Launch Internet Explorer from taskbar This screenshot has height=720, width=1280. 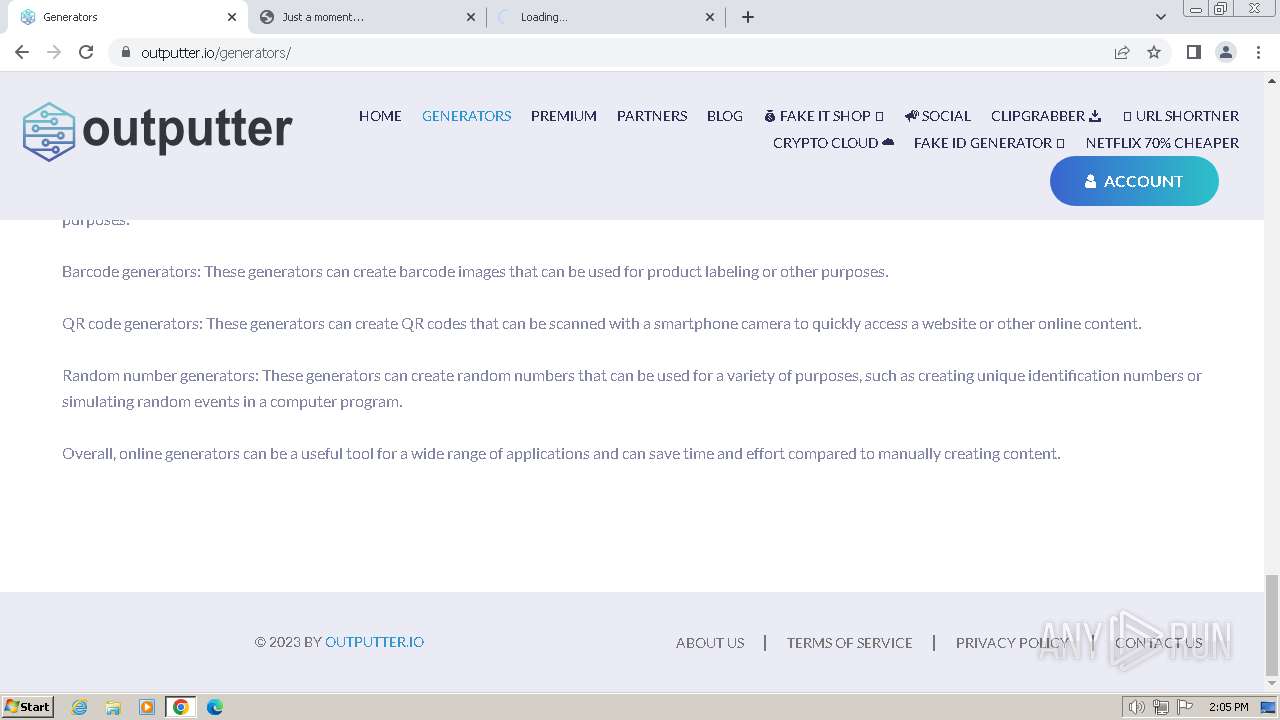pyautogui.click(x=80, y=707)
